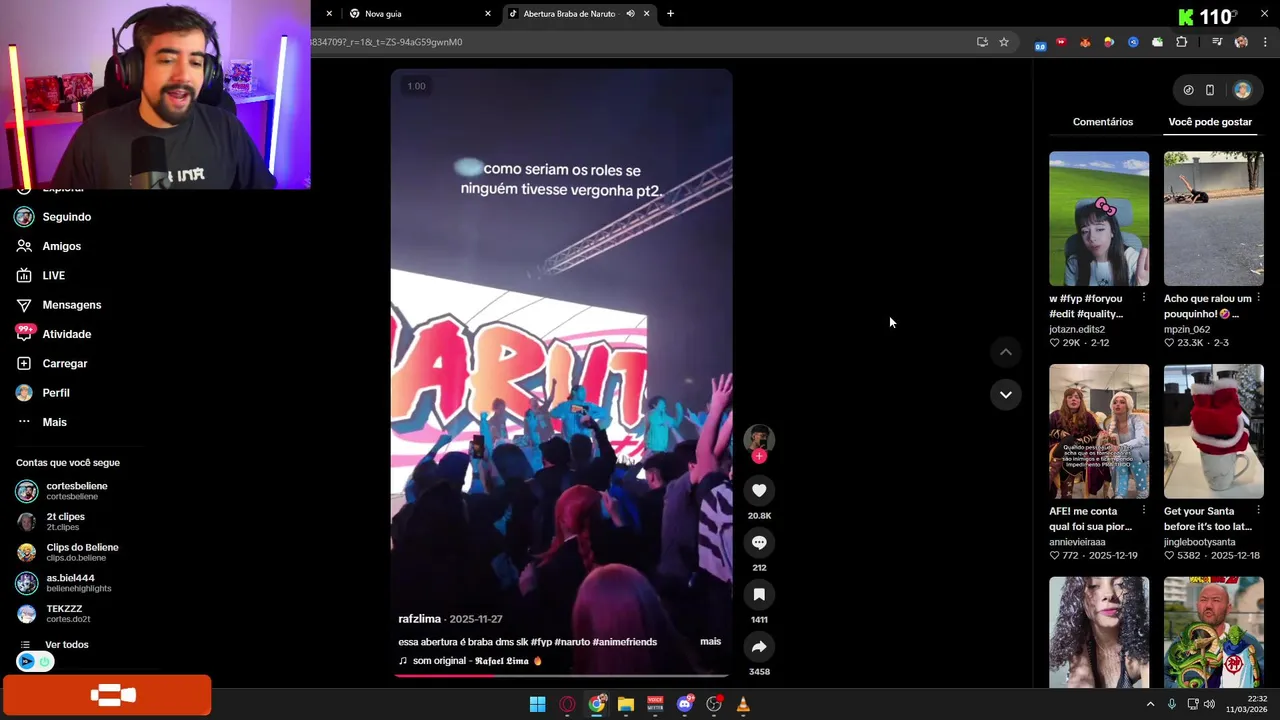
Task: Open the creator avatar beside the video
Action: tap(759, 438)
